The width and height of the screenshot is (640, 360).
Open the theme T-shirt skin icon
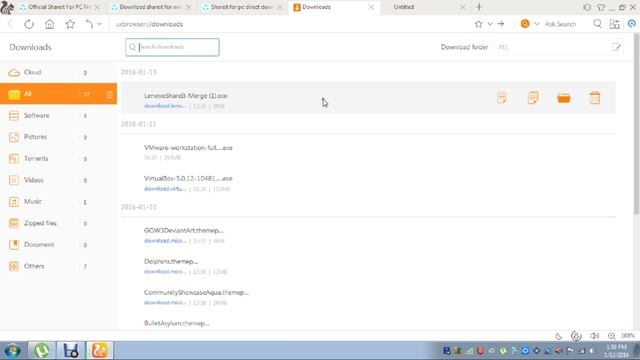pyautogui.click(x=601, y=7)
